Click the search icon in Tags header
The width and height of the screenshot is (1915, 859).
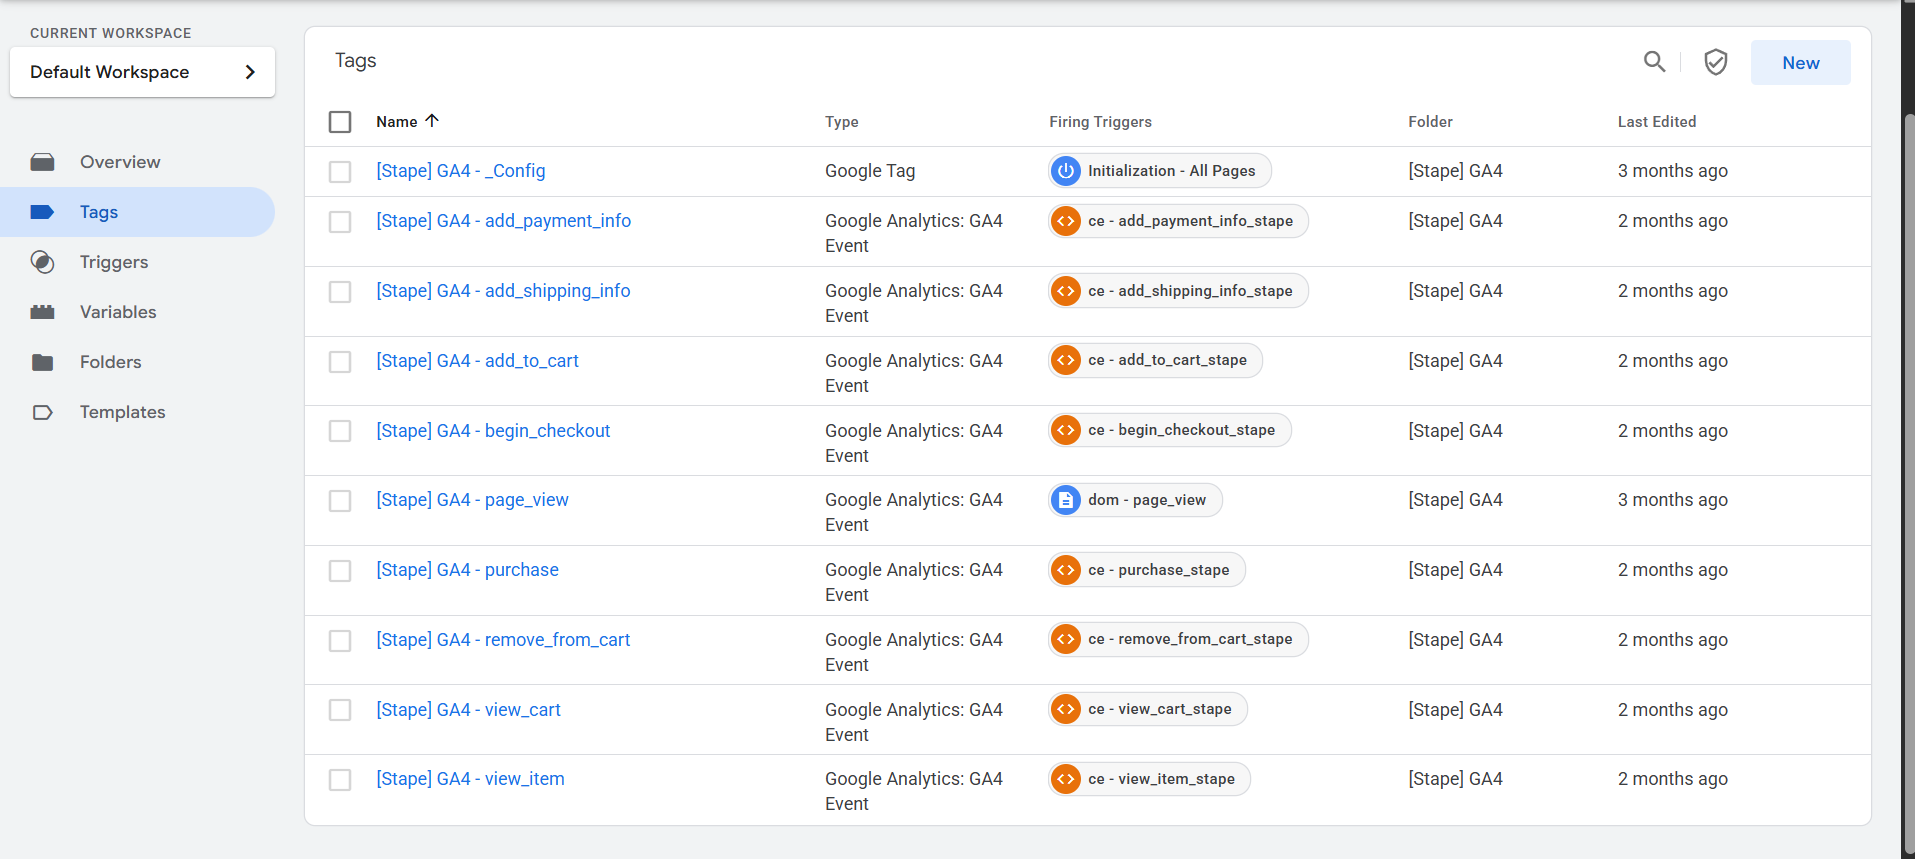pos(1654,62)
